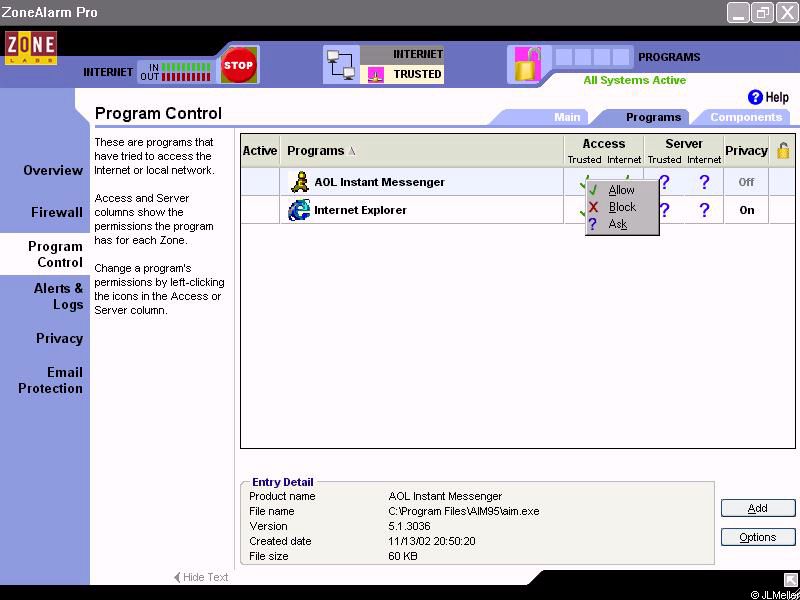Sort by the Programs column header

[x=422, y=151]
